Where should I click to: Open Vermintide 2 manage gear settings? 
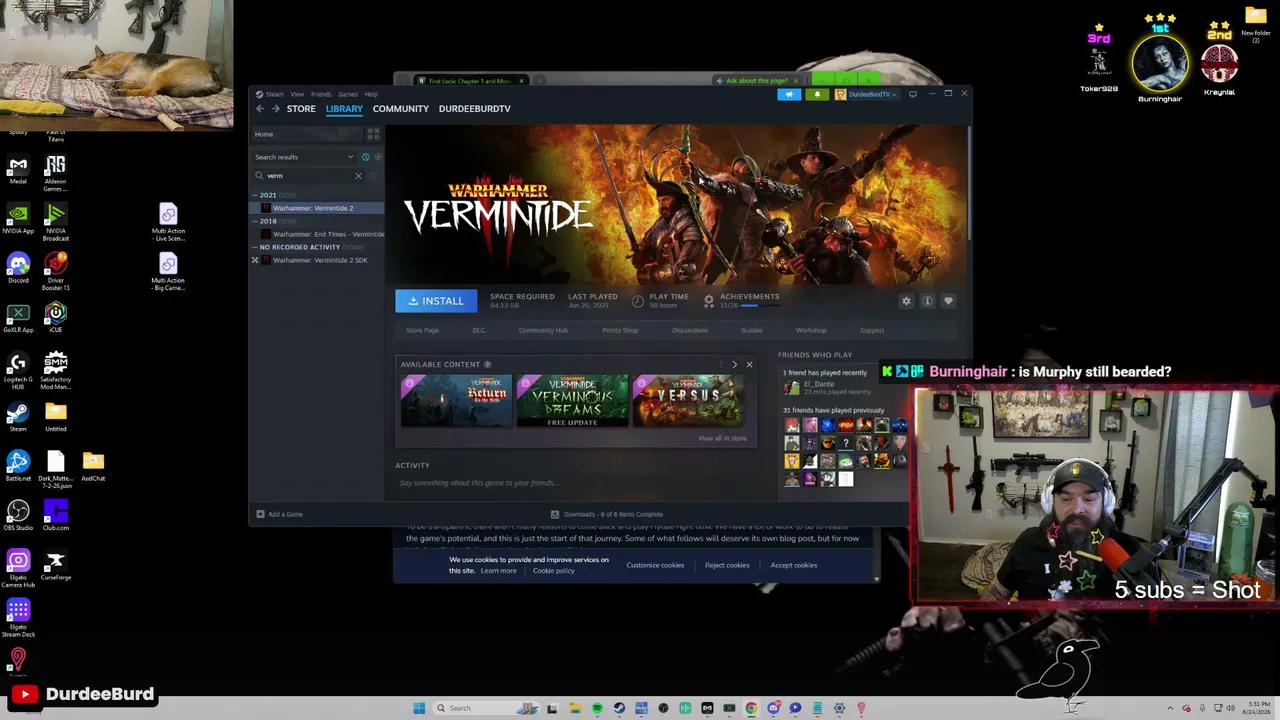click(906, 301)
